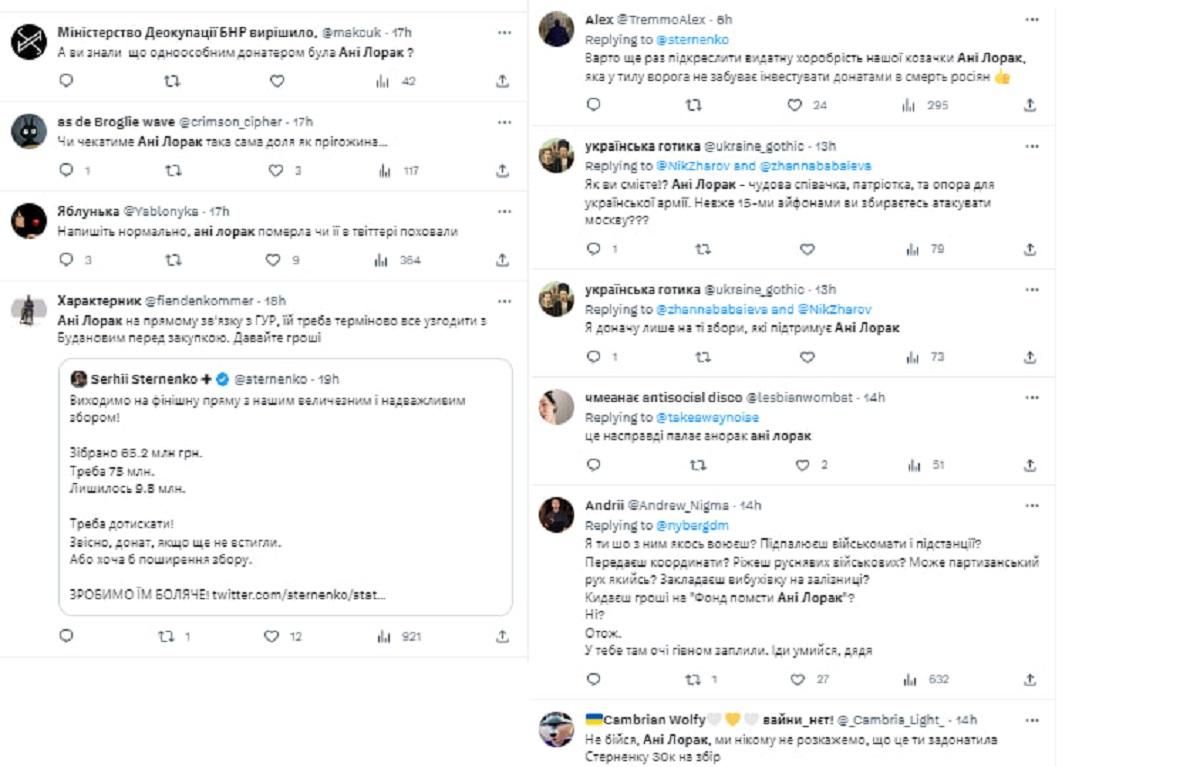Share Характерник's quoted tweet
The width and height of the screenshot is (1200, 767).
tap(502, 636)
